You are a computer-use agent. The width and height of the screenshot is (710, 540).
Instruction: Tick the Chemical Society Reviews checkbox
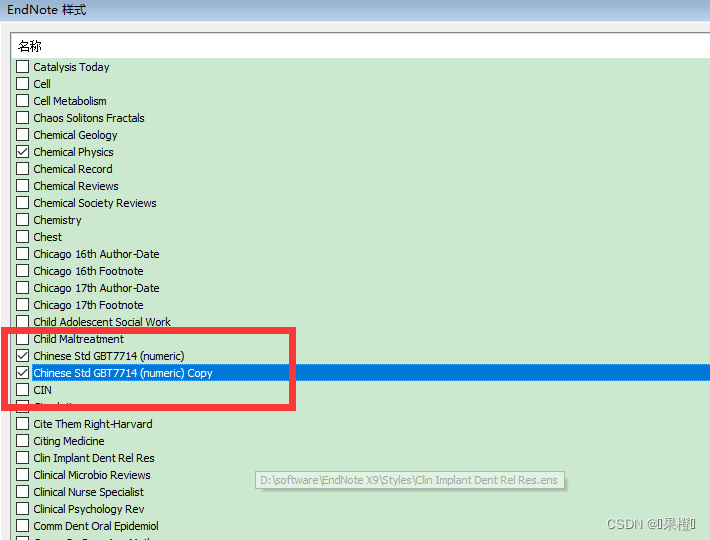[x=23, y=202]
